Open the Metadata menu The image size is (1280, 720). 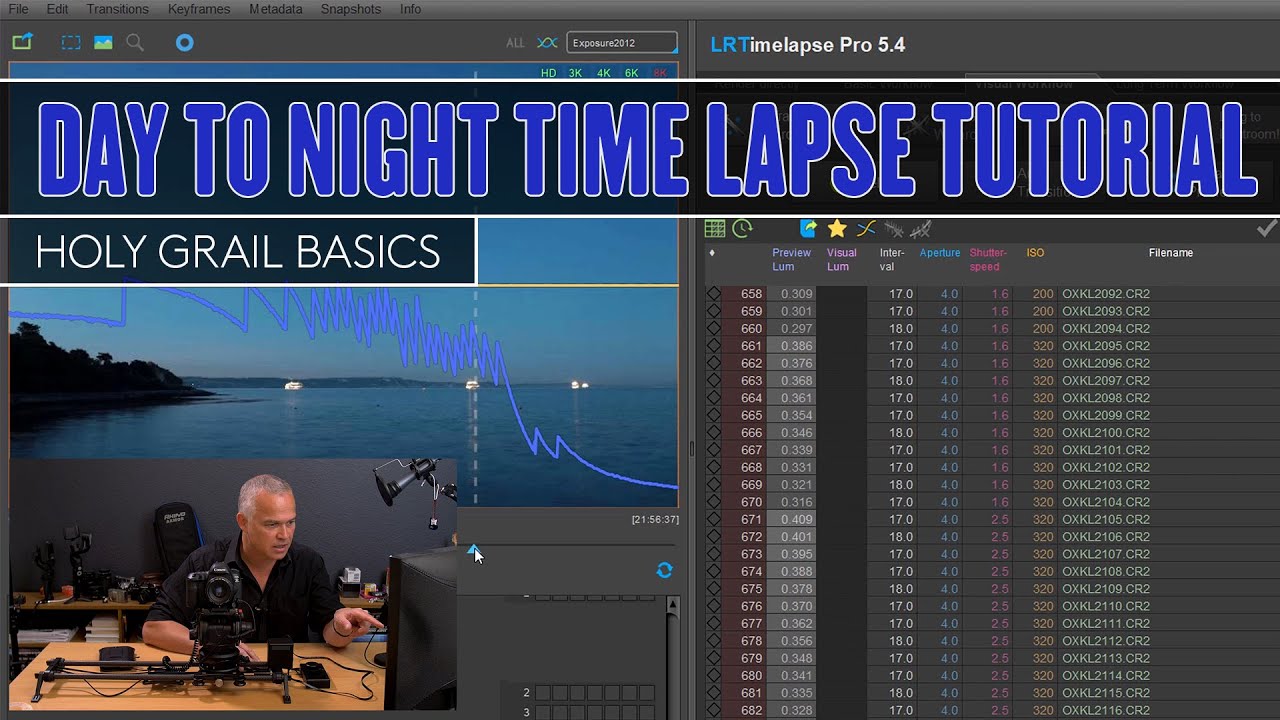click(275, 9)
